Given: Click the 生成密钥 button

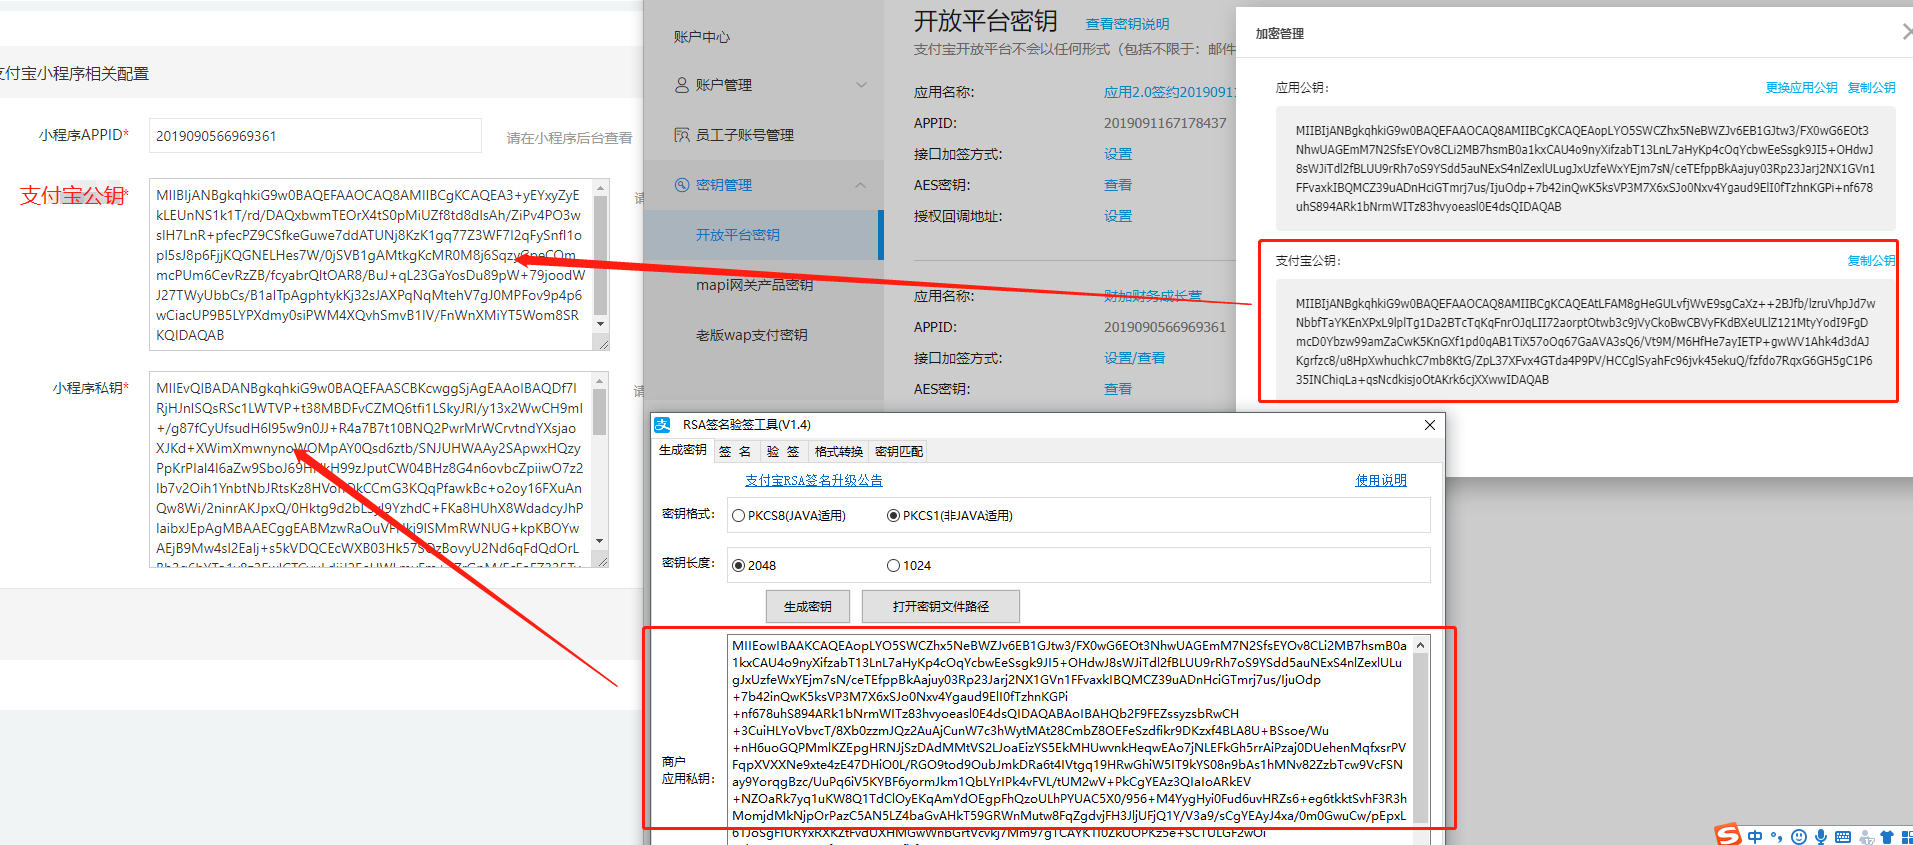Looking at the screenshot, I should (x=808, y=607).
